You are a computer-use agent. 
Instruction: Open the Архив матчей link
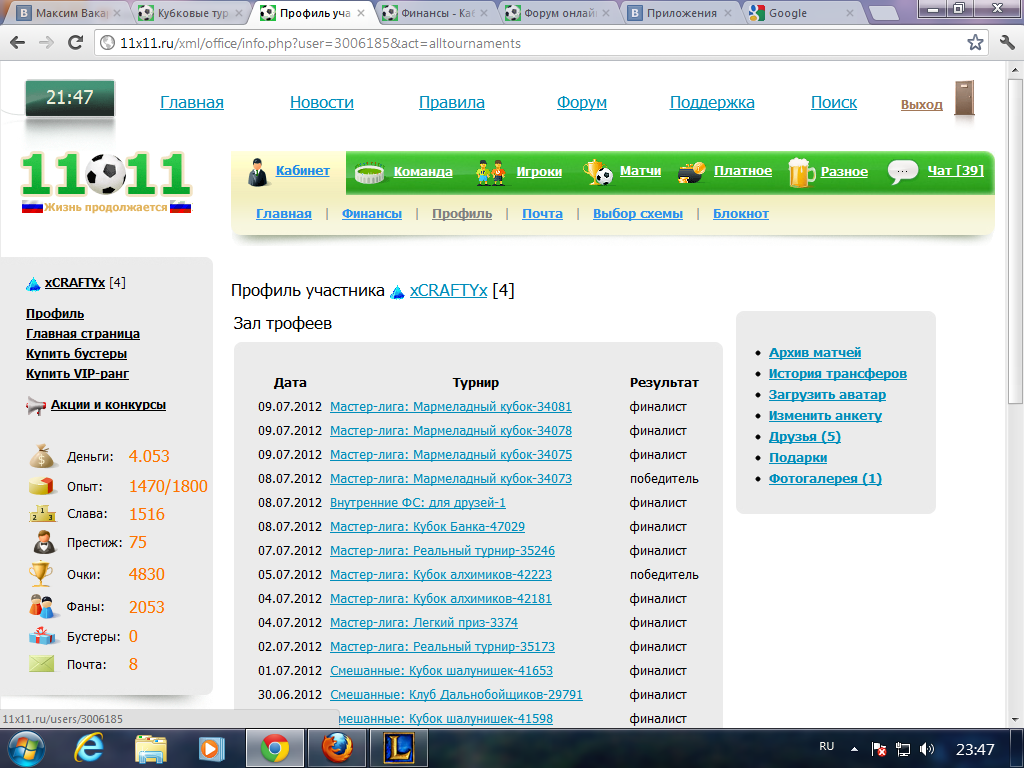coord(814,353)
